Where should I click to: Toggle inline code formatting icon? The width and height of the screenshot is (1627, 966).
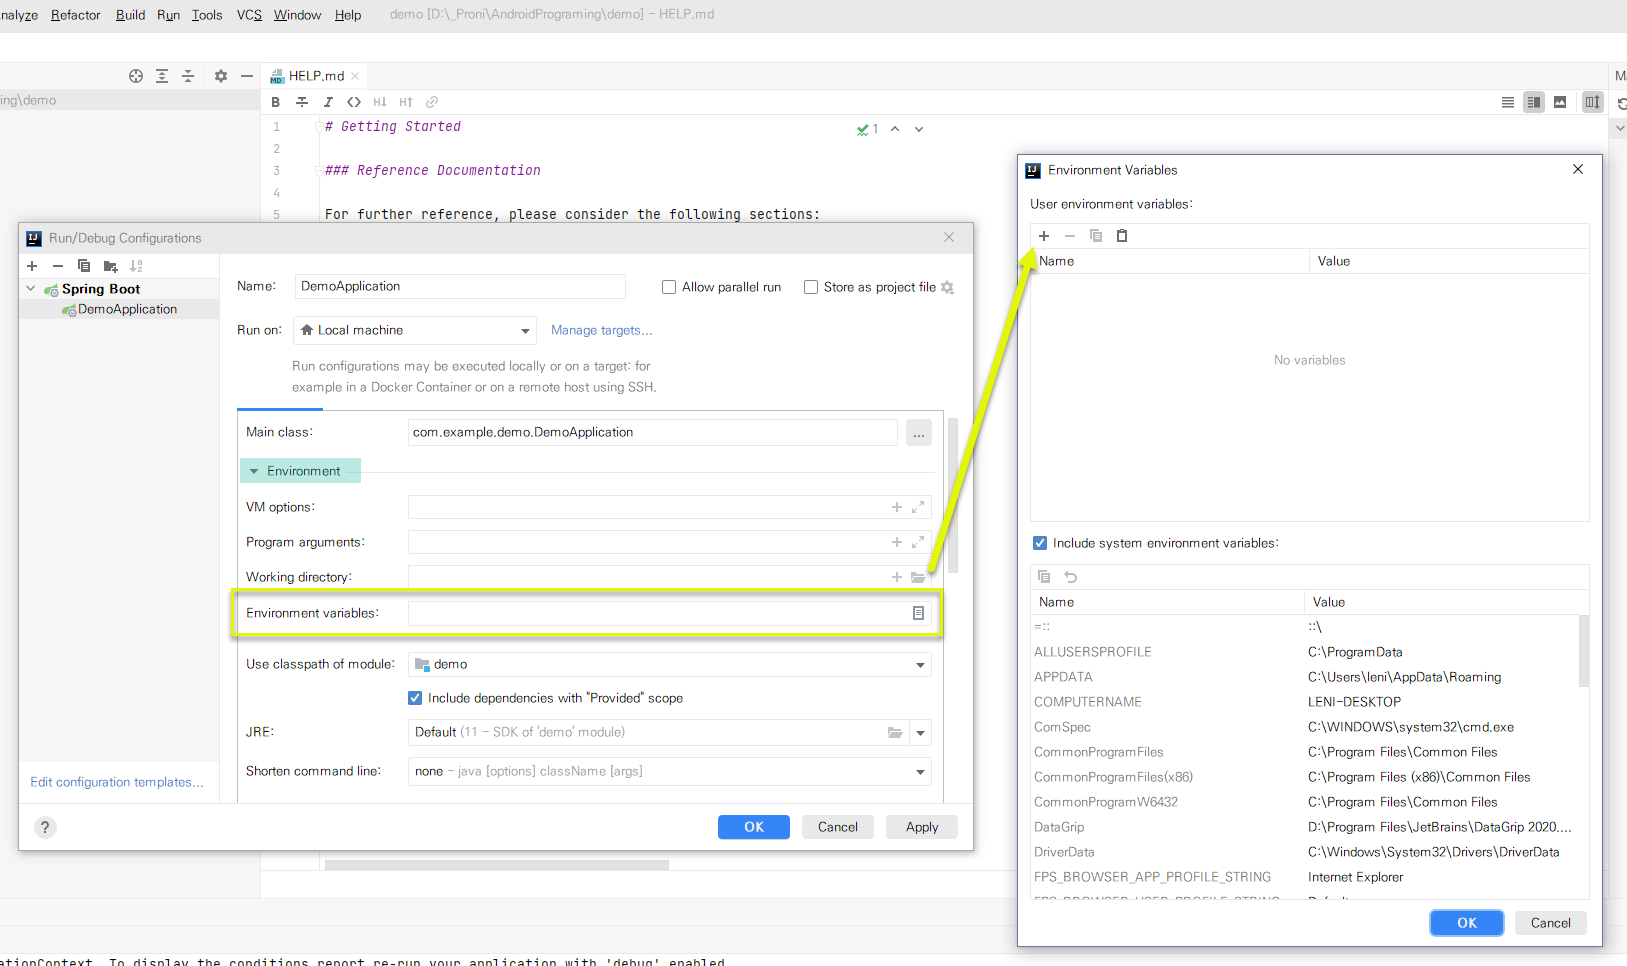(x=354, y=102)
